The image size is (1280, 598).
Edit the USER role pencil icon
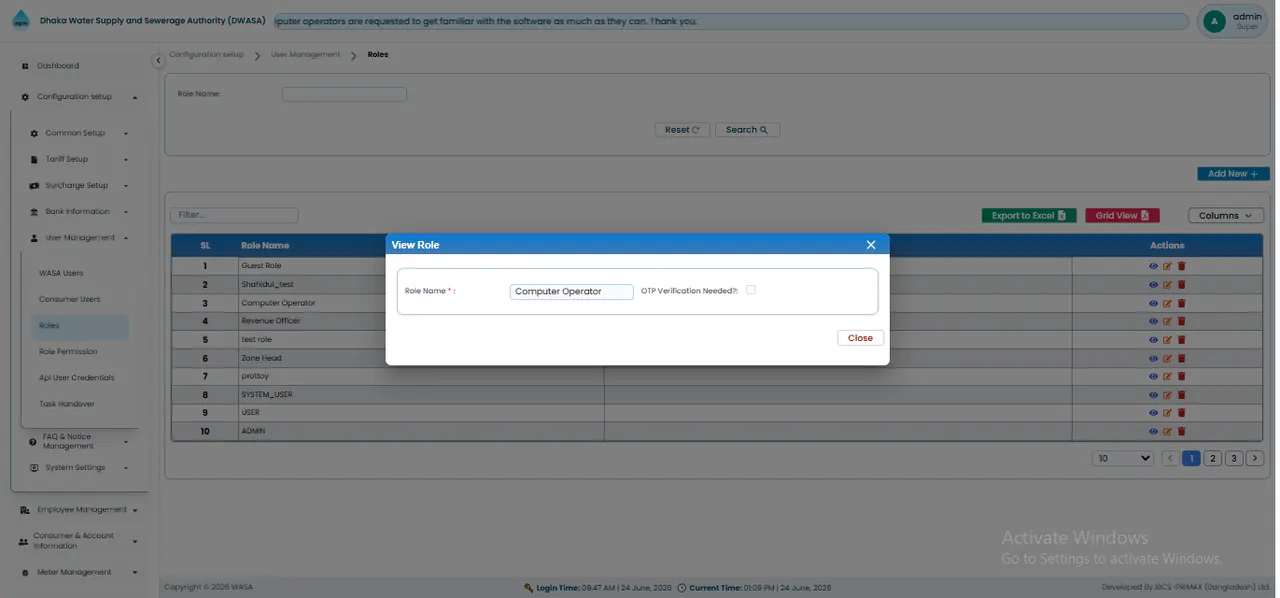[1167, 413]
